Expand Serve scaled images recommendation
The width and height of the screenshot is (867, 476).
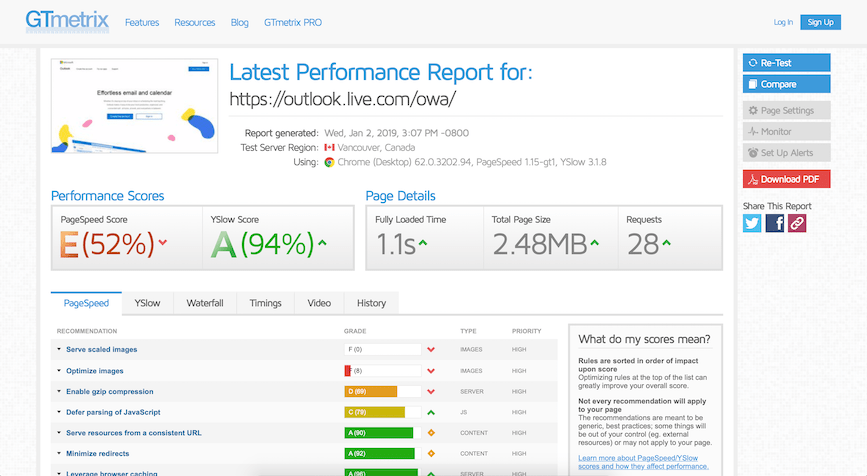pyautogui.click(x=101, y=349)
